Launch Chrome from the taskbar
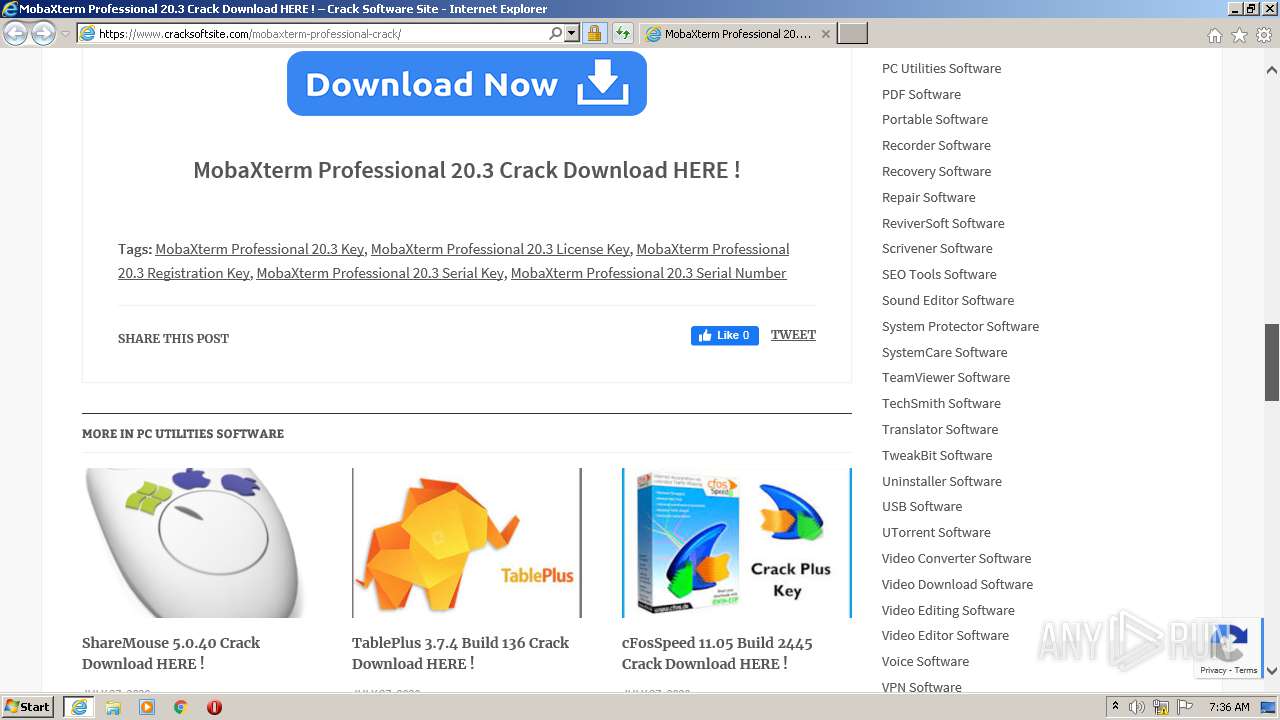The image size is (1280, 720). point(180,707)
